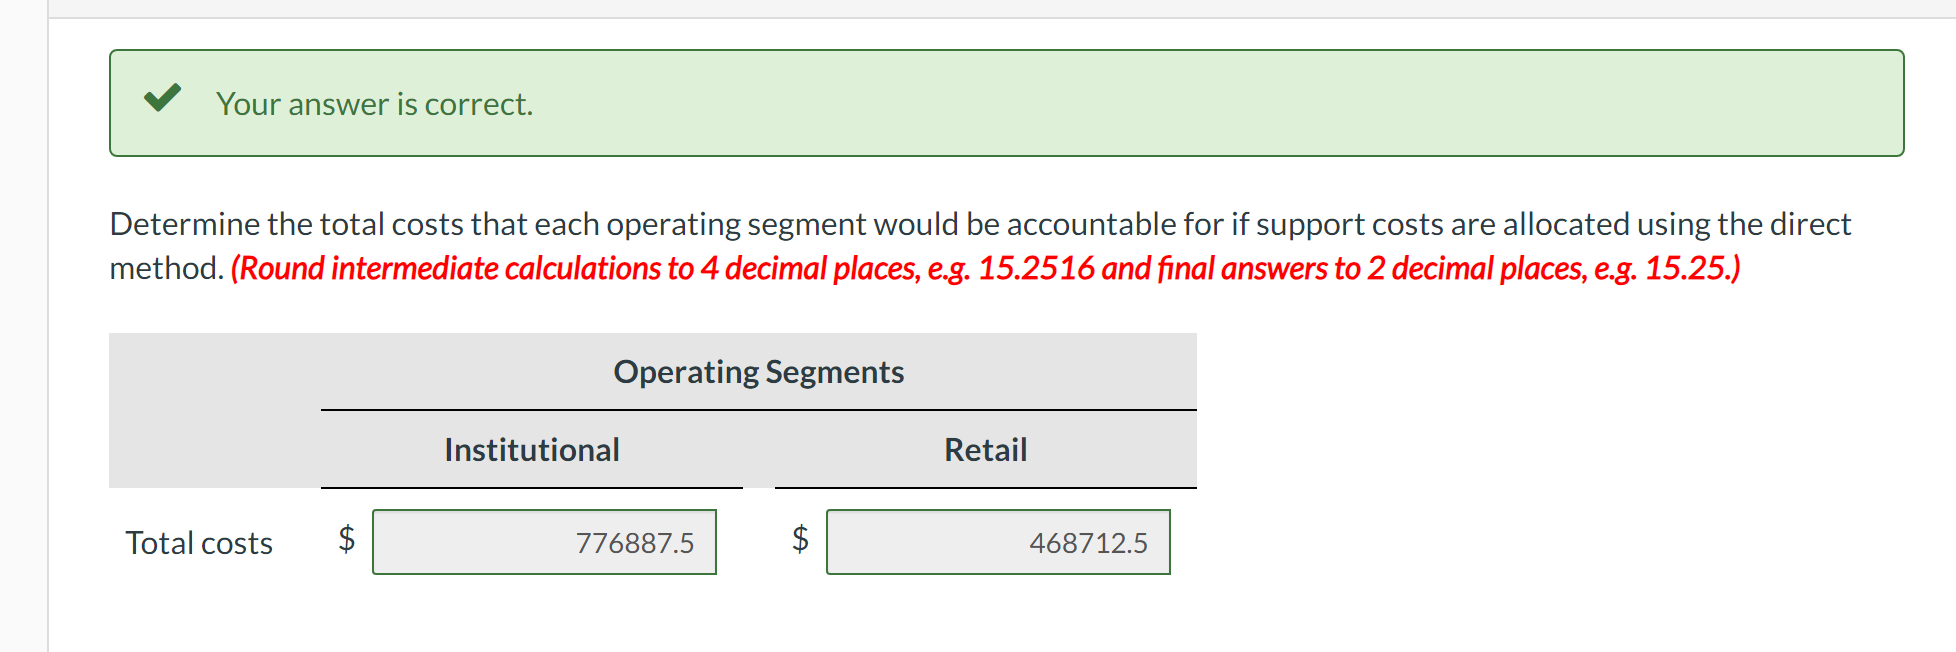Click the green checkmark icon
Screen dimensions: 1956x652
[162, 99]
